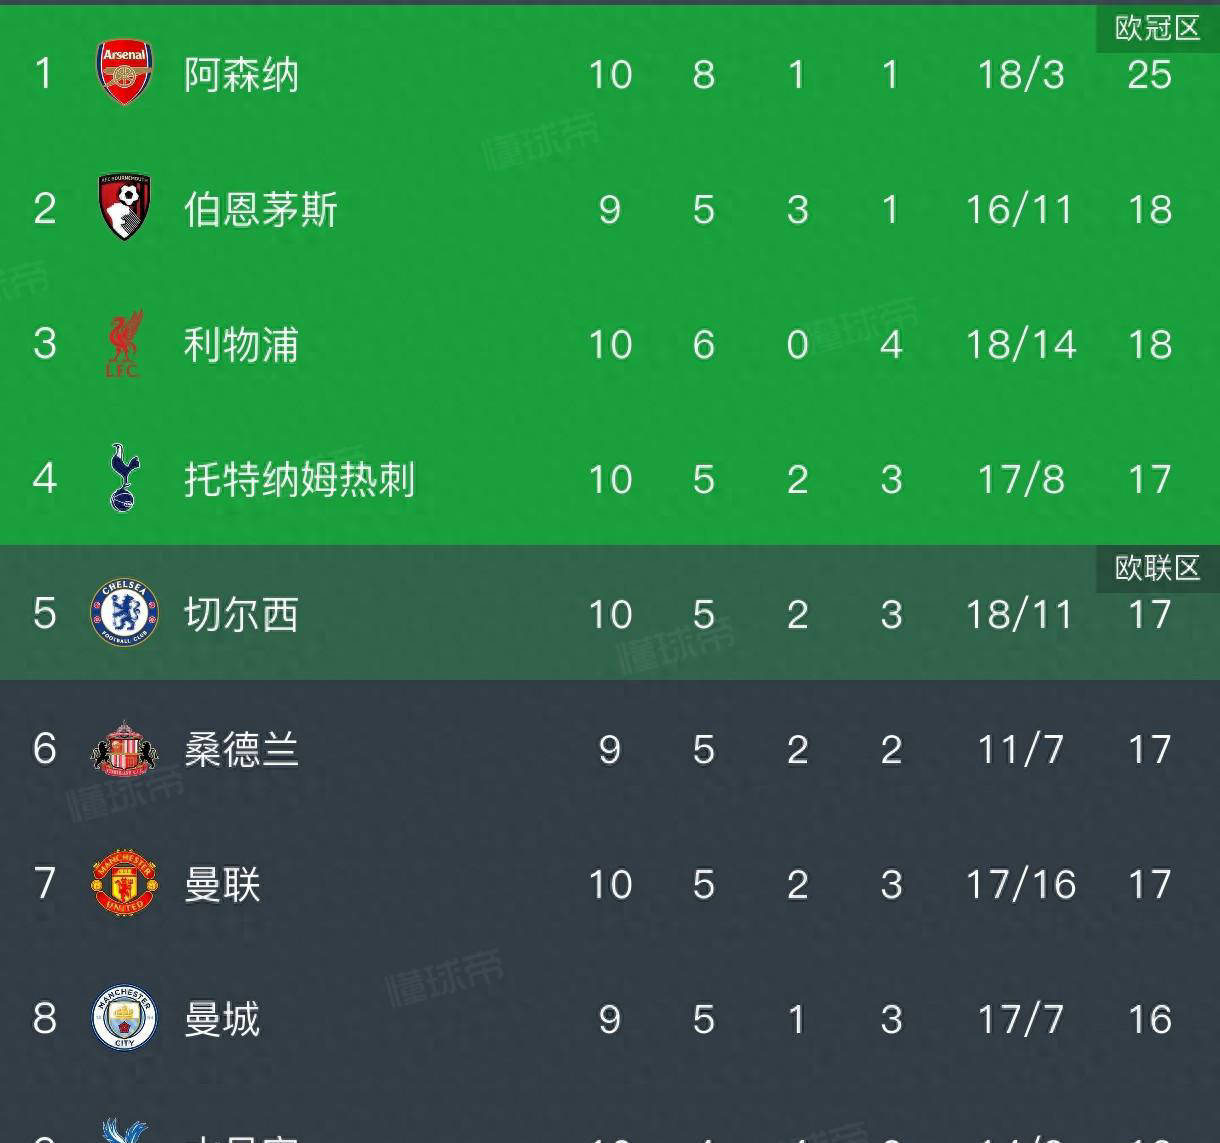Open team name 阿森纳
The width and height of the screenshot is (1220, 1143).
[x=241, y=75]
